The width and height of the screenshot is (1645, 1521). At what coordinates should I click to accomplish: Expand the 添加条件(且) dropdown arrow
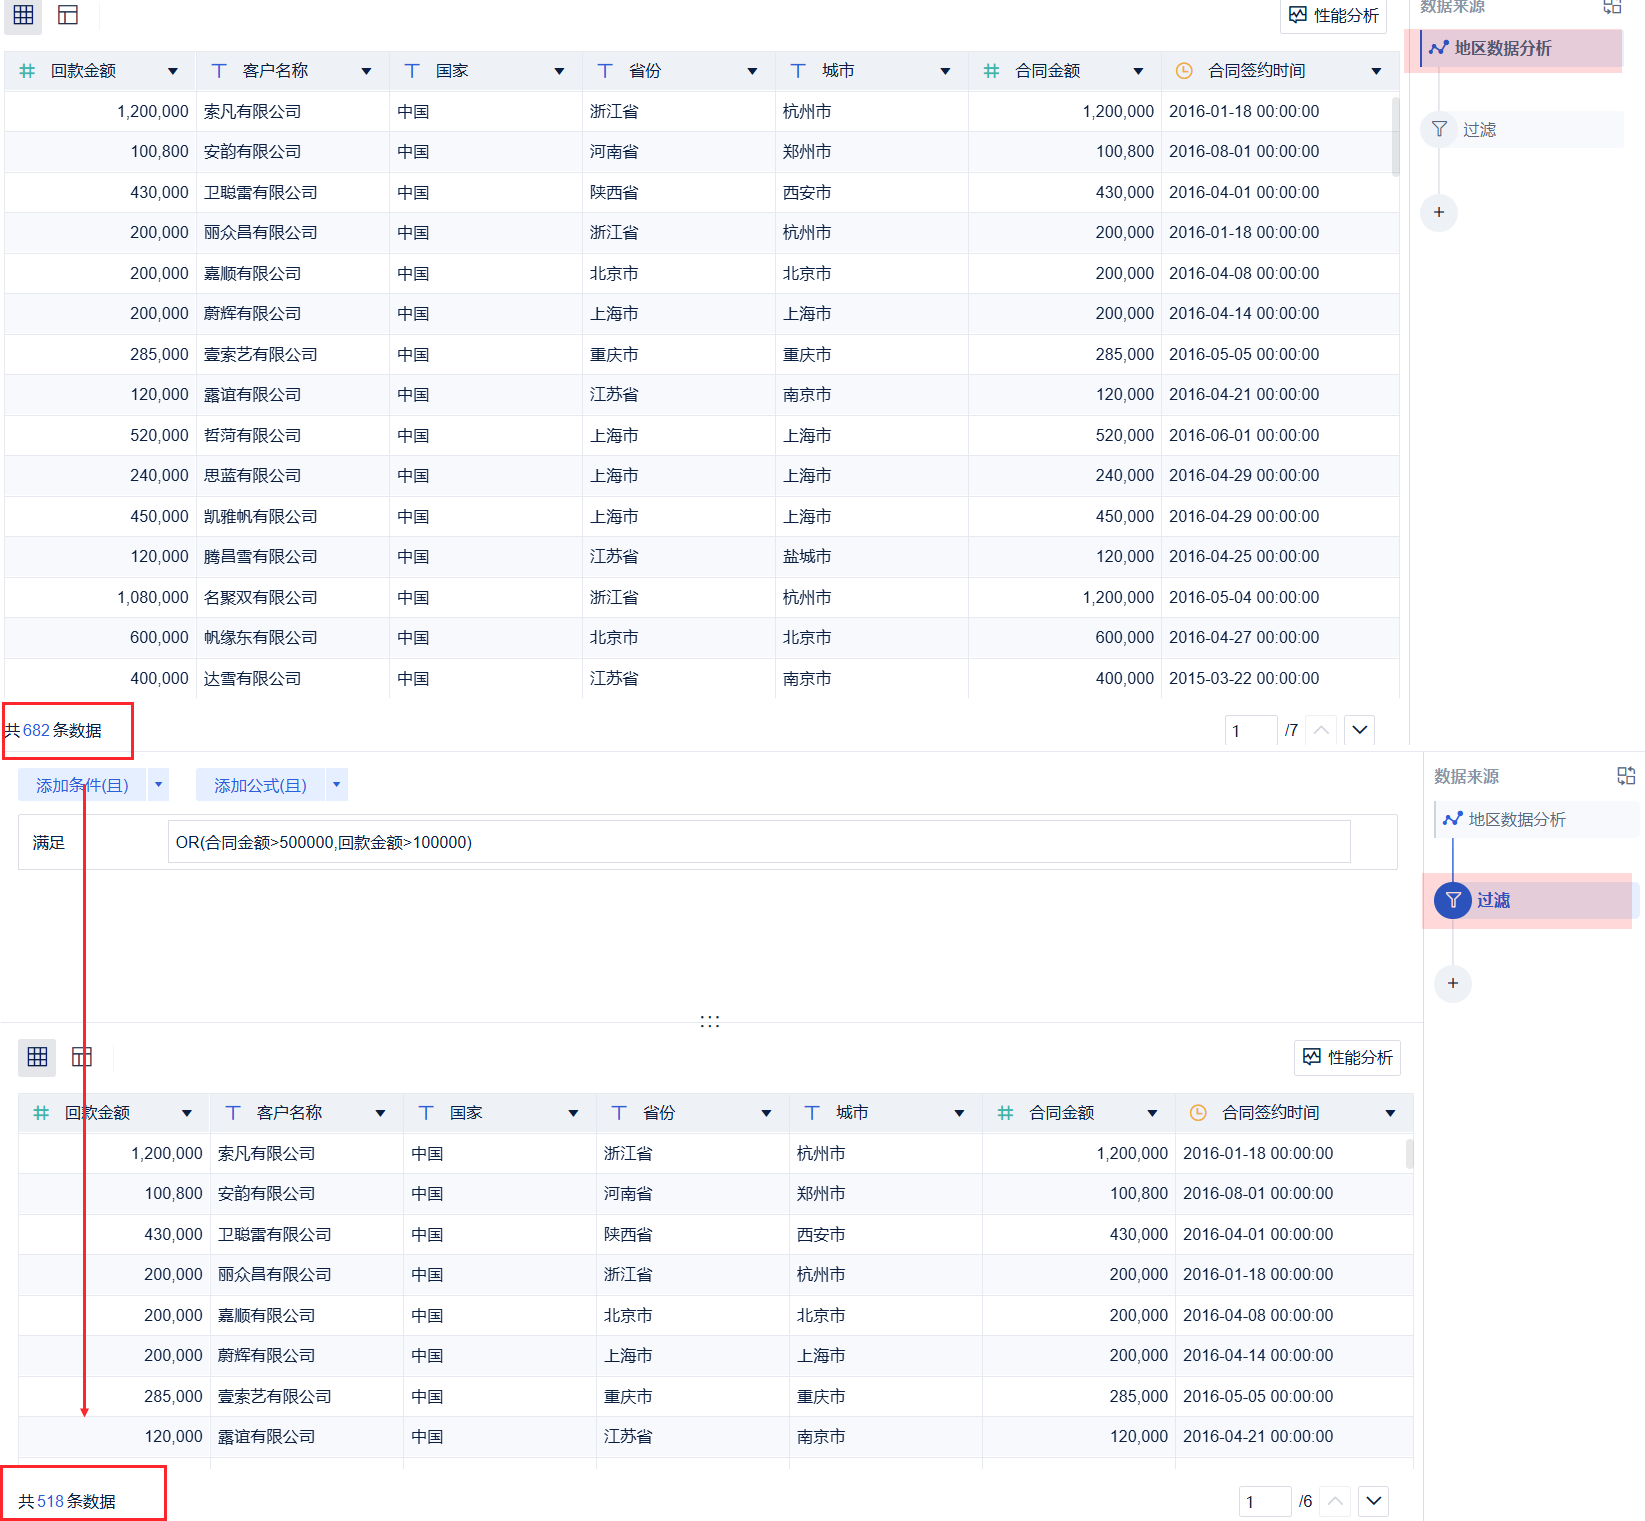pos(158,785)
